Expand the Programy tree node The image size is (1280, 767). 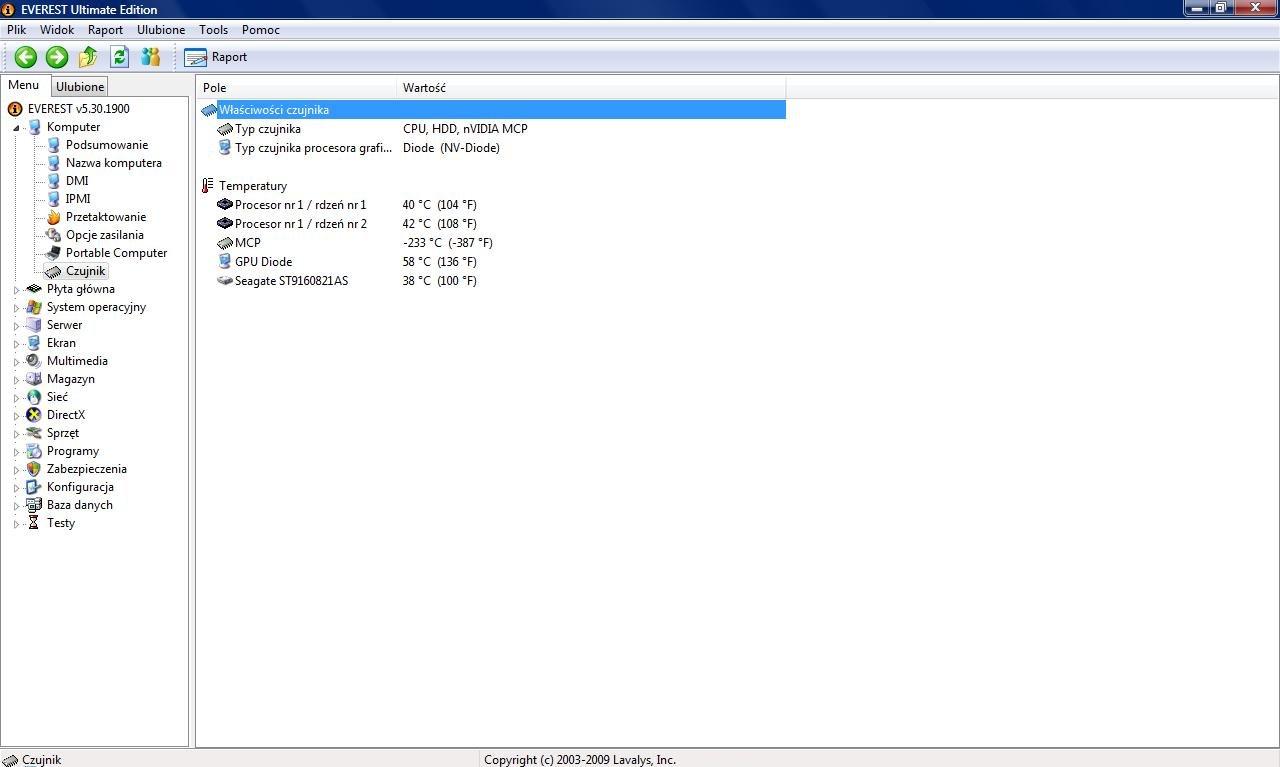click(x=17, y=452)
